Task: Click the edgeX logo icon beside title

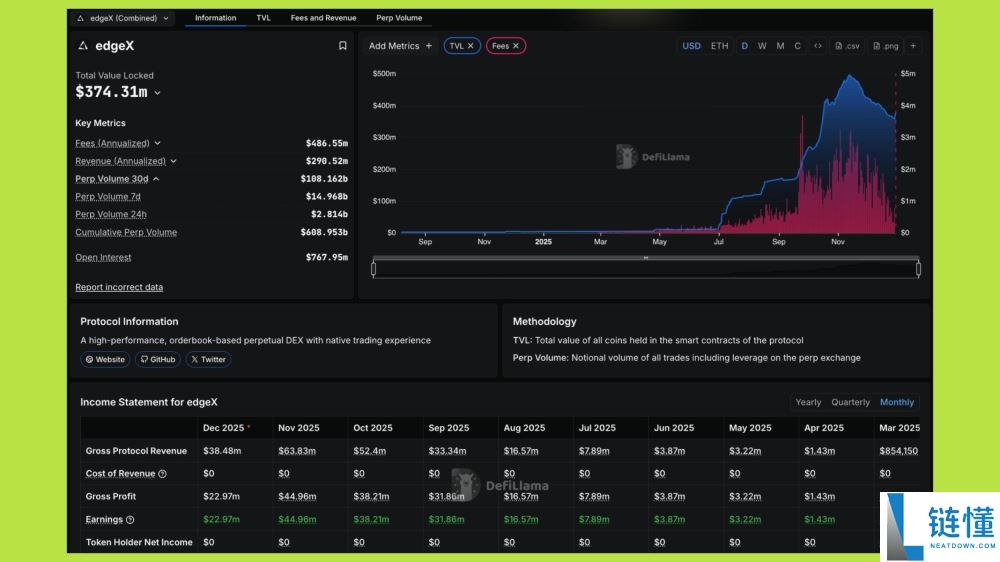Action: click(x=83, y=46)
